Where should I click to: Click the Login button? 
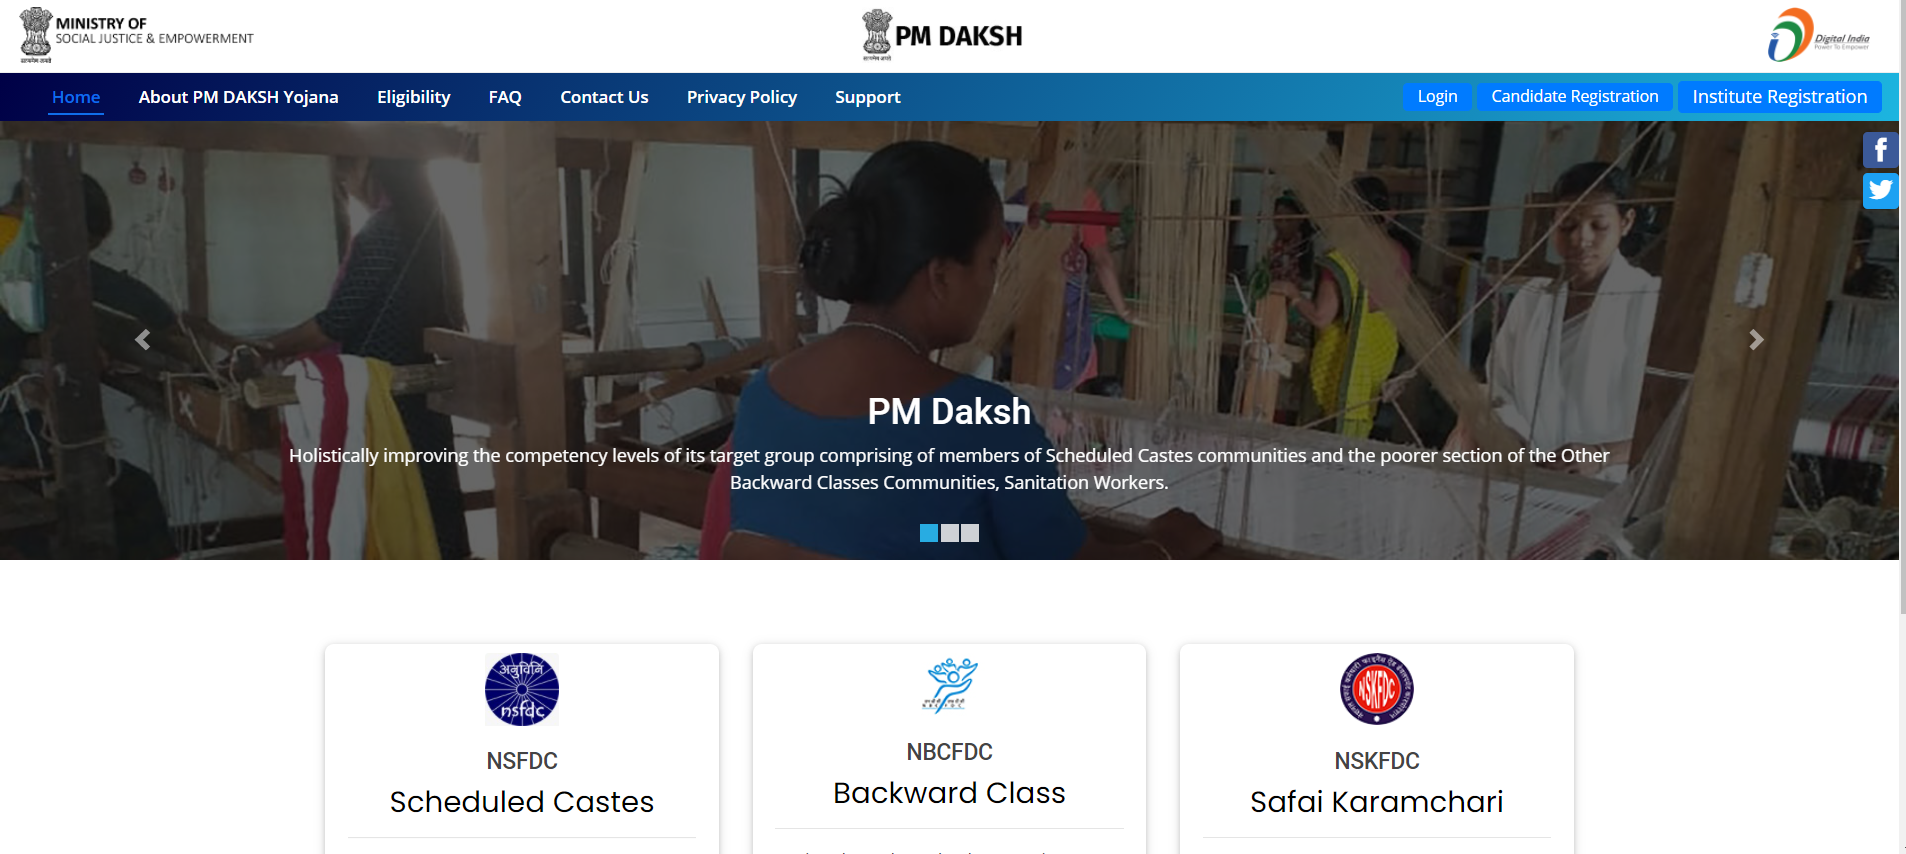click(x=1437, y=96)
